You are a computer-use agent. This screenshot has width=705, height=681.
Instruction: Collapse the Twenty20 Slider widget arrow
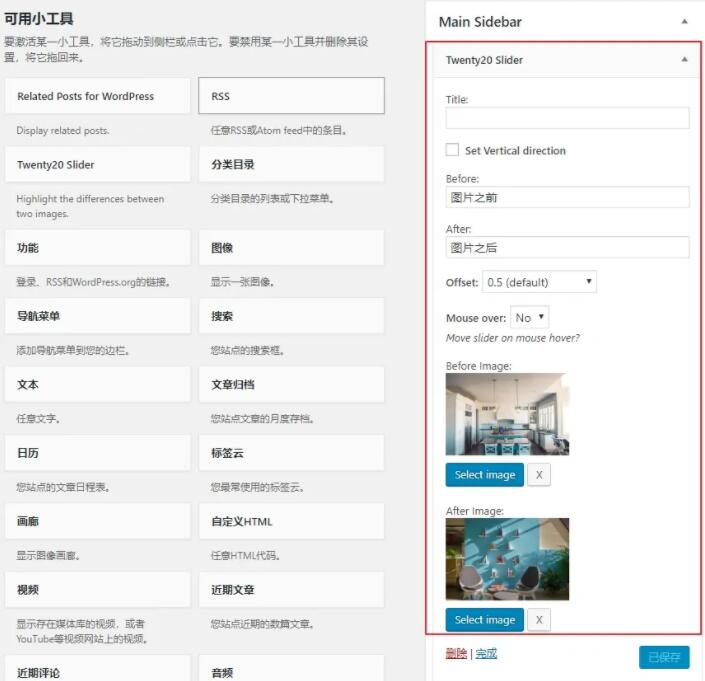pos(684,59)
